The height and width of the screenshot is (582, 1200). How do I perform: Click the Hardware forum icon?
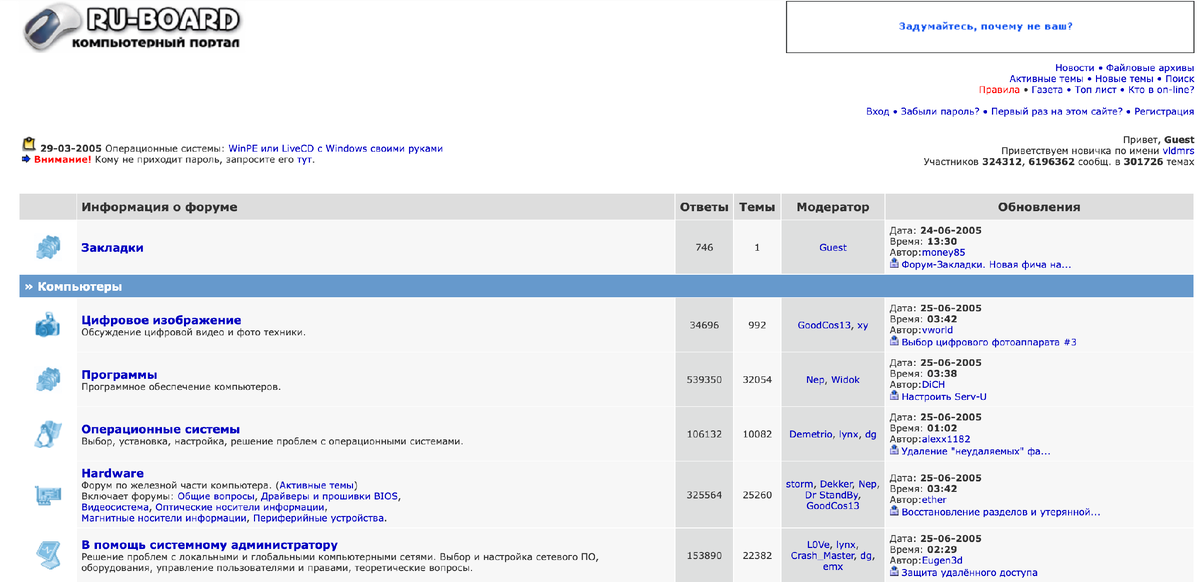tap(48, 494)
